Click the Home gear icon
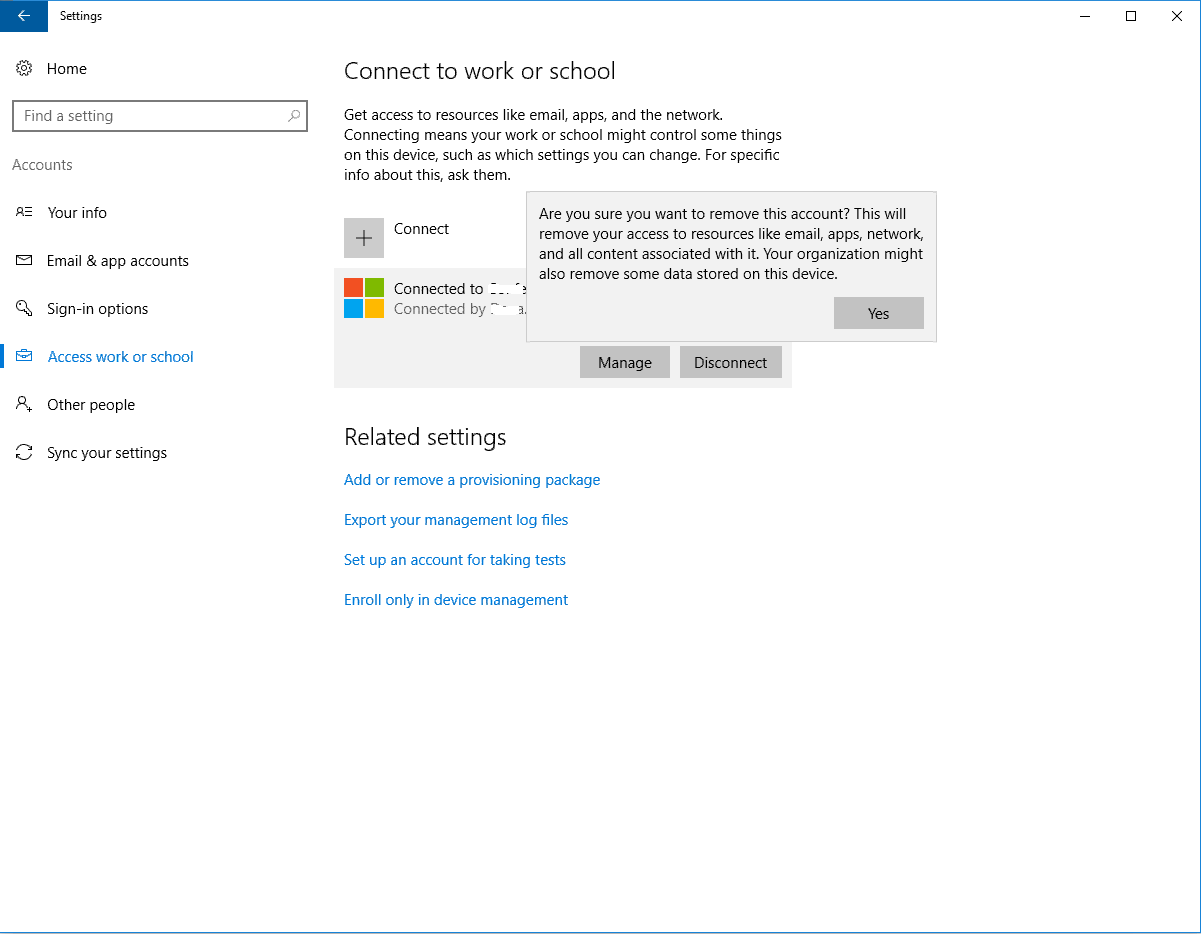Image resolution: width=1201 pixels, height=934 pixels. pos(24,69)
